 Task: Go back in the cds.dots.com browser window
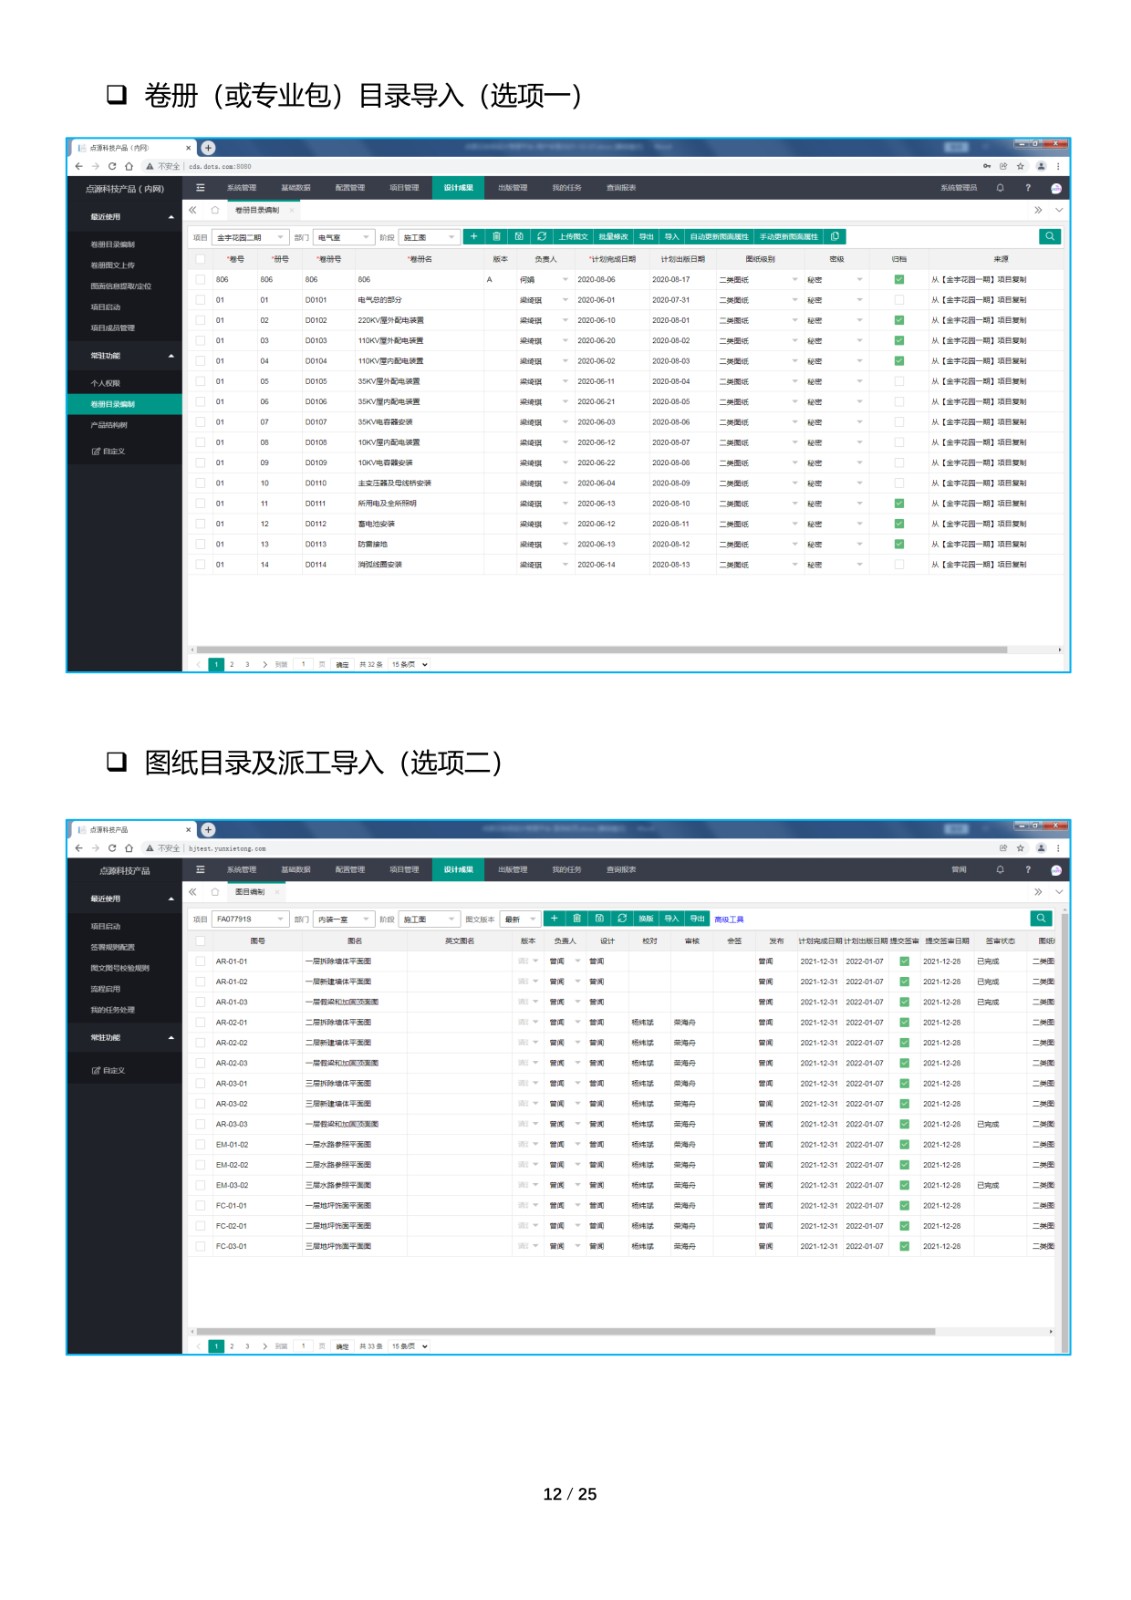click(79, 167)
